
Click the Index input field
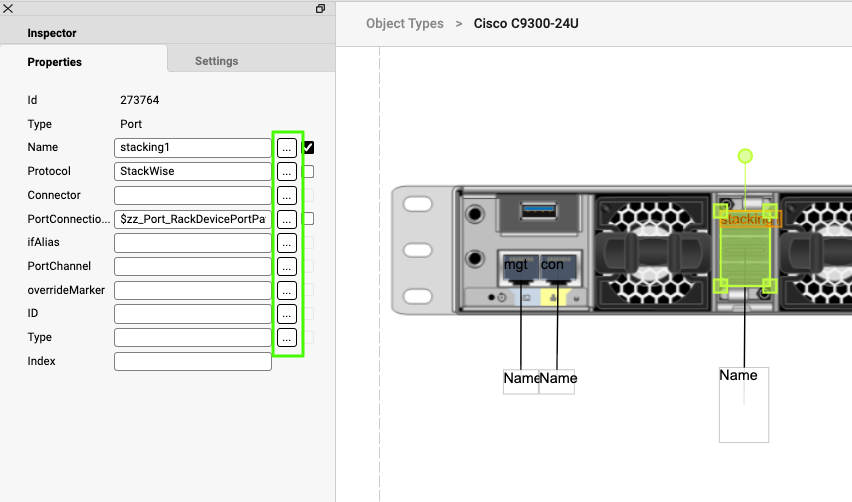(193, 361)
